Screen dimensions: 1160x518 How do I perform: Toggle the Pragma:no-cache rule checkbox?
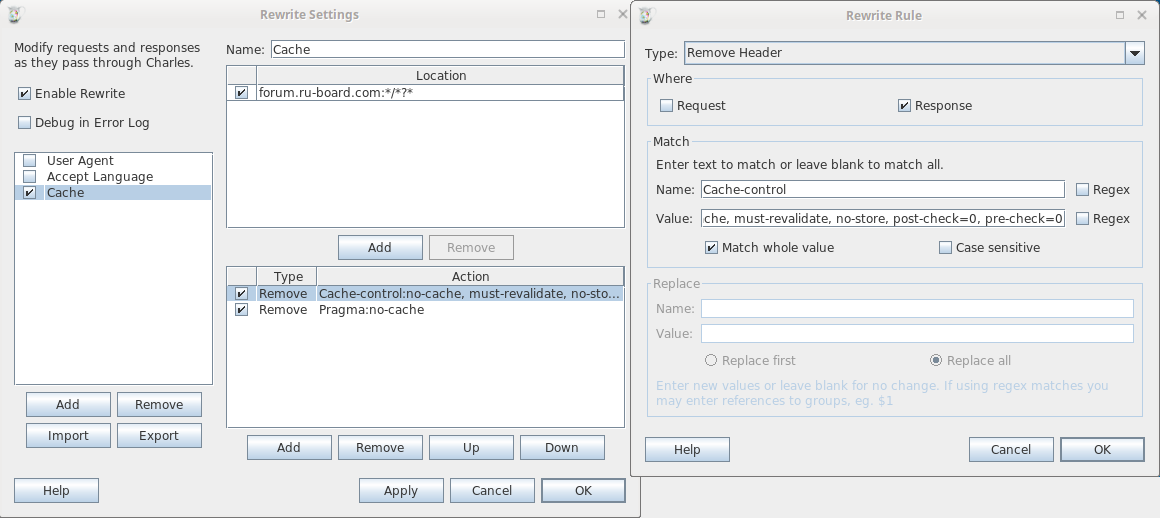click(241, 310)
